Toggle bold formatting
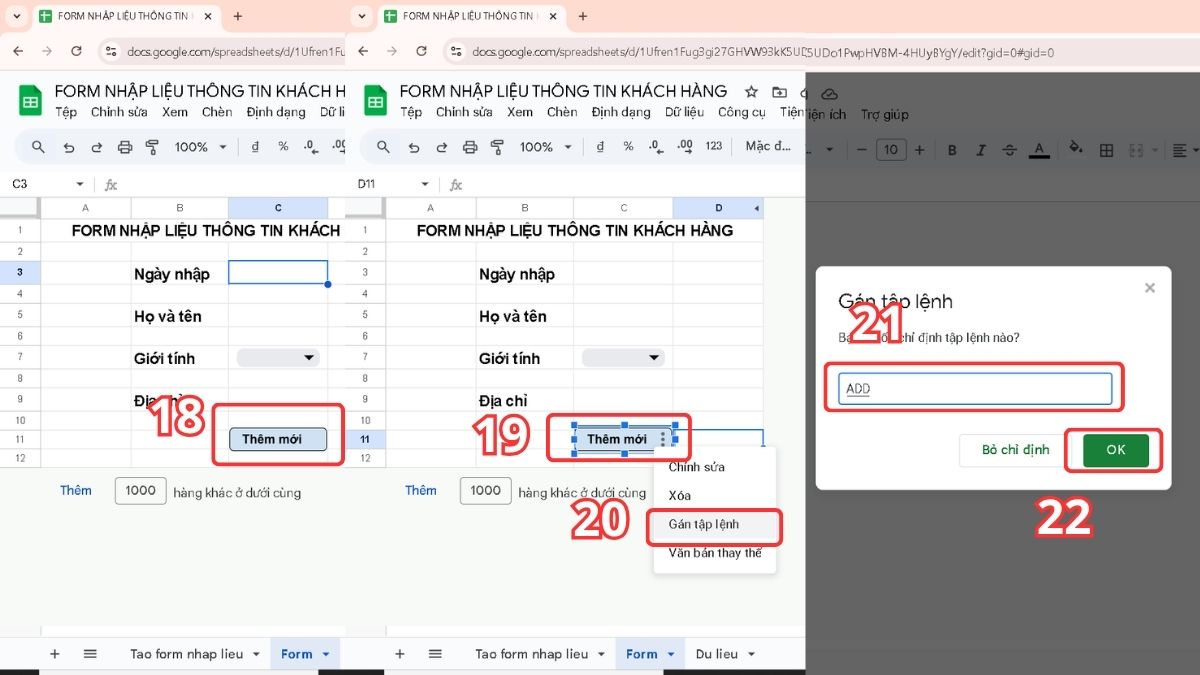This screenshot has height=675, width=1200. (x=952, y=151)
